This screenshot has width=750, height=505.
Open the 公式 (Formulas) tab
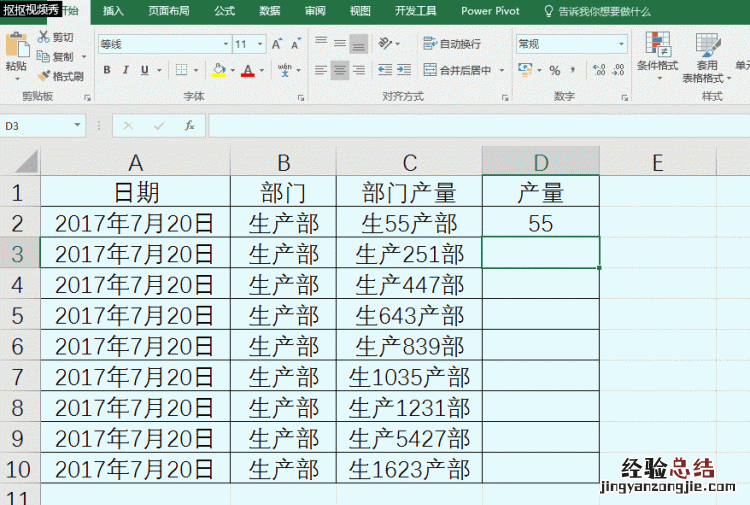click(224, 11)
